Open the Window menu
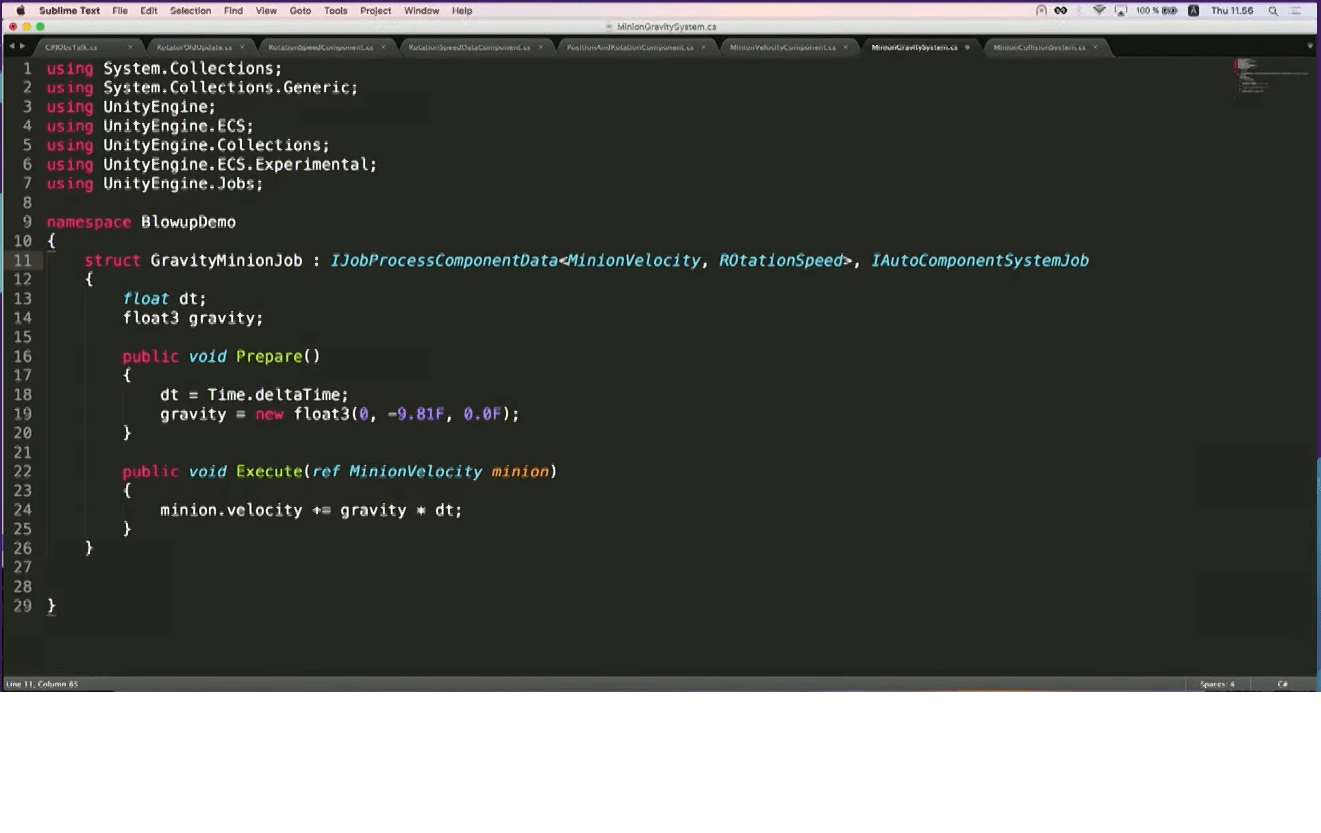This screenshot has width=1321, height=833. (421, 11)
